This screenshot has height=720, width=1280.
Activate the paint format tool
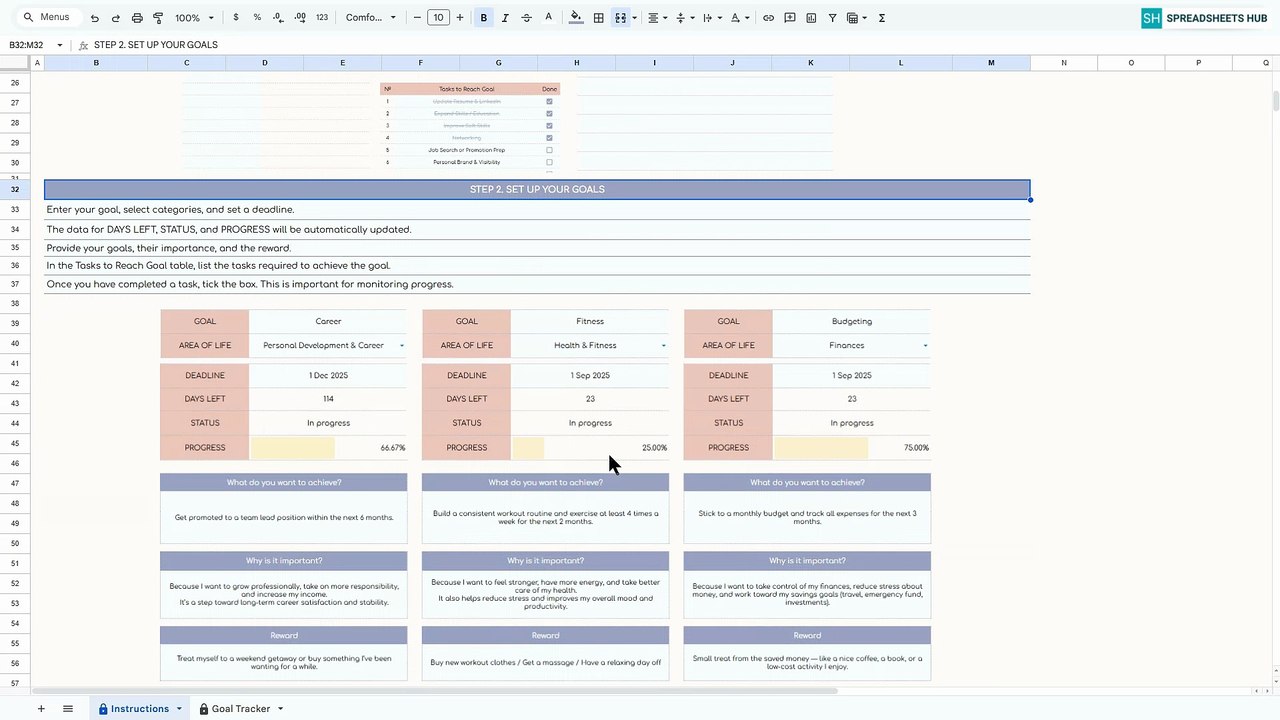click(158, 18)
